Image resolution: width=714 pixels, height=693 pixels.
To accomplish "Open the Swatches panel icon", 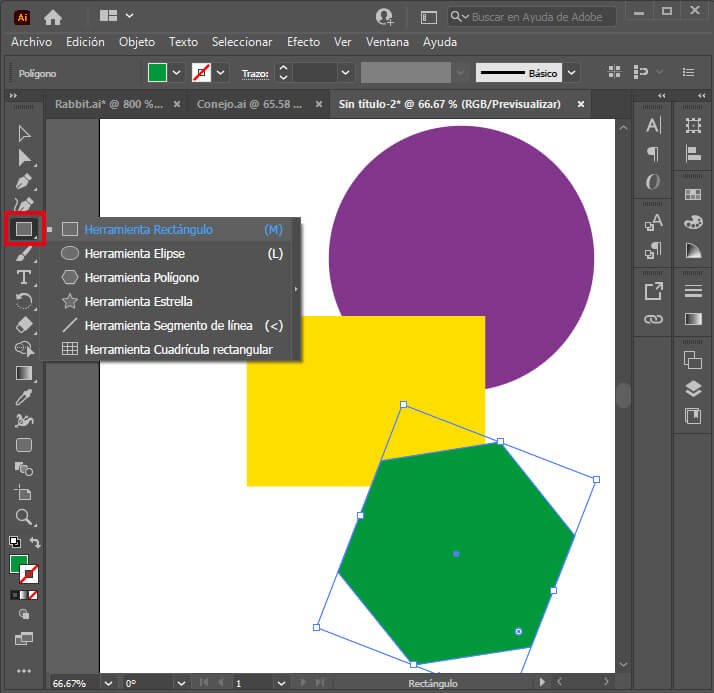I will [x=693, y=195].
